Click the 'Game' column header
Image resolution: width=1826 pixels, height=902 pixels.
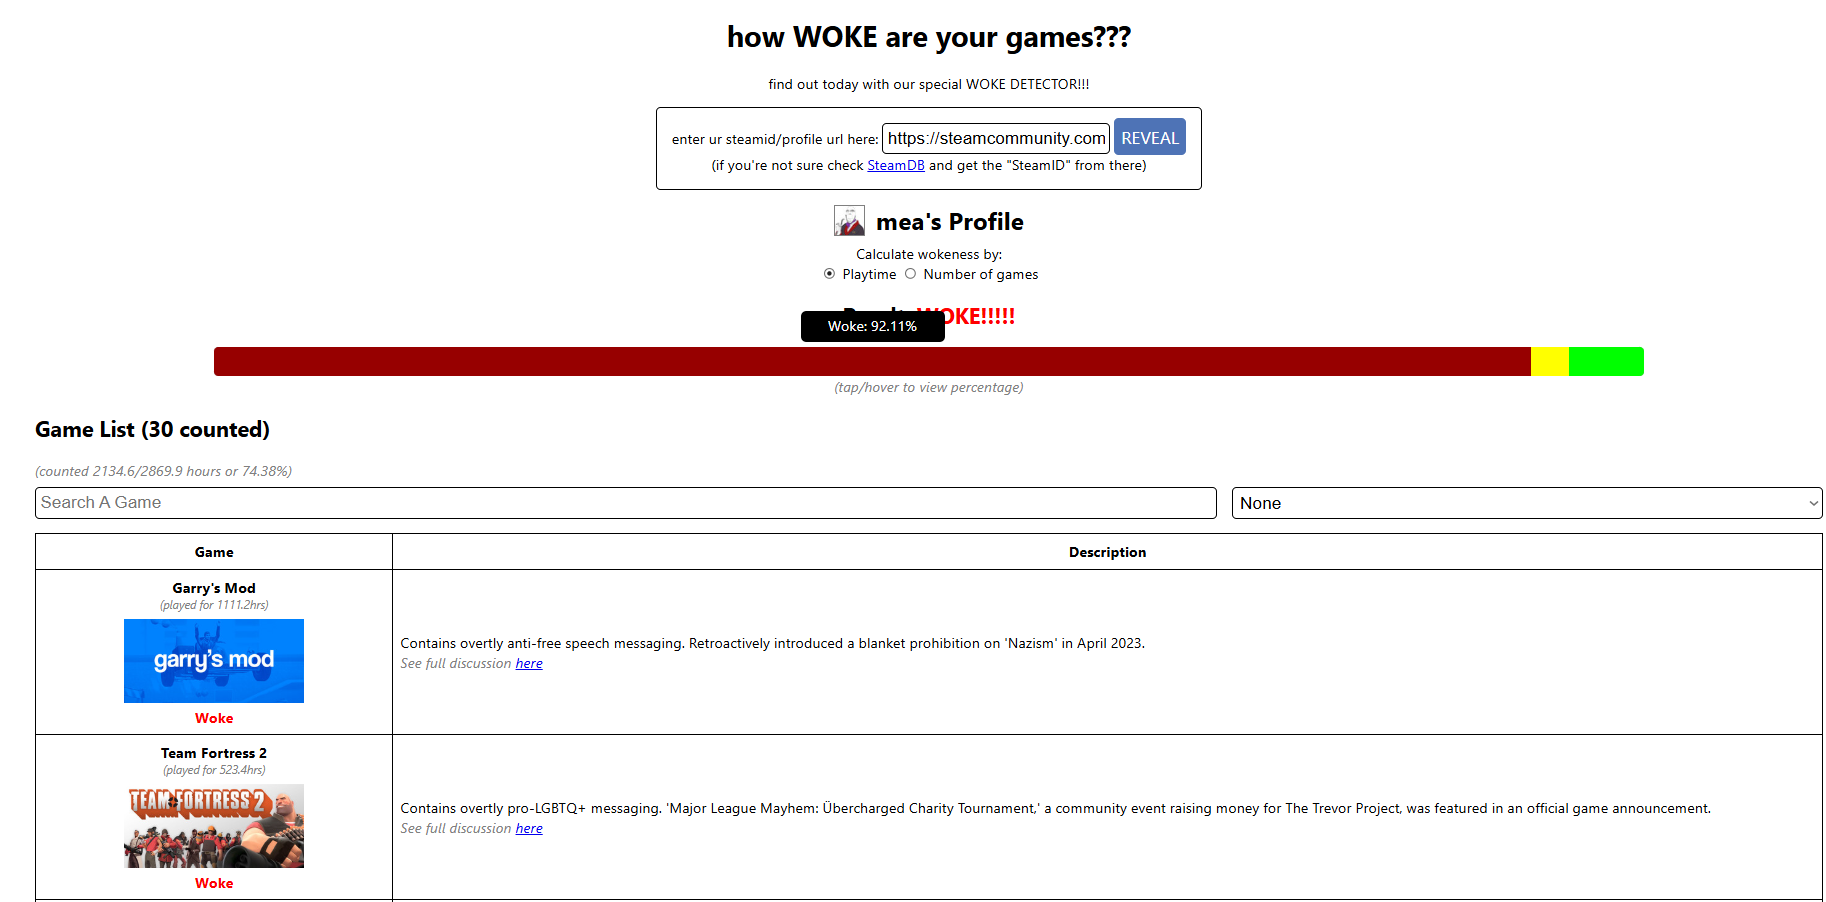[214, 552]
